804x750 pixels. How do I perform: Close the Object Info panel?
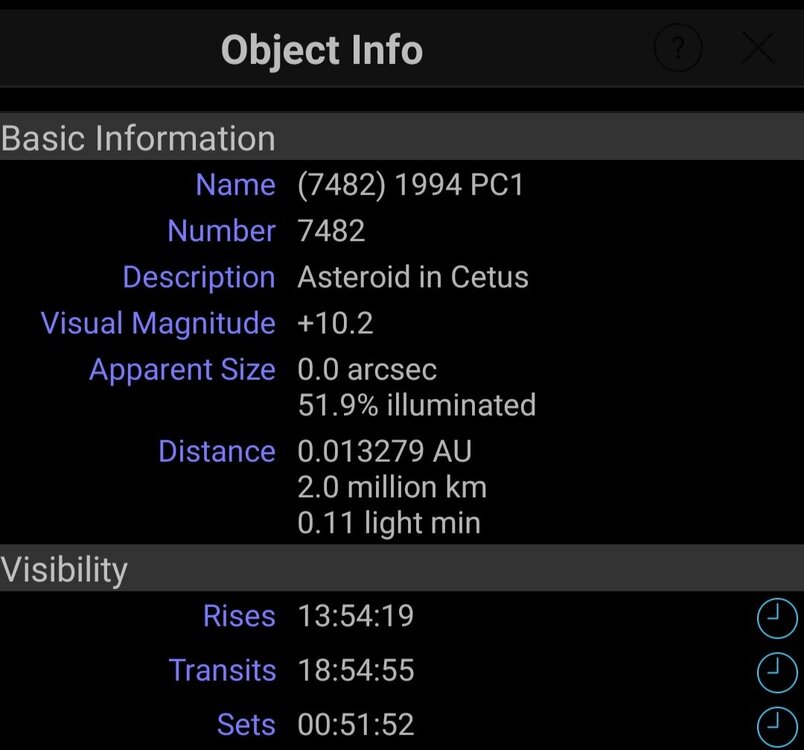click(x=759, y=47)
